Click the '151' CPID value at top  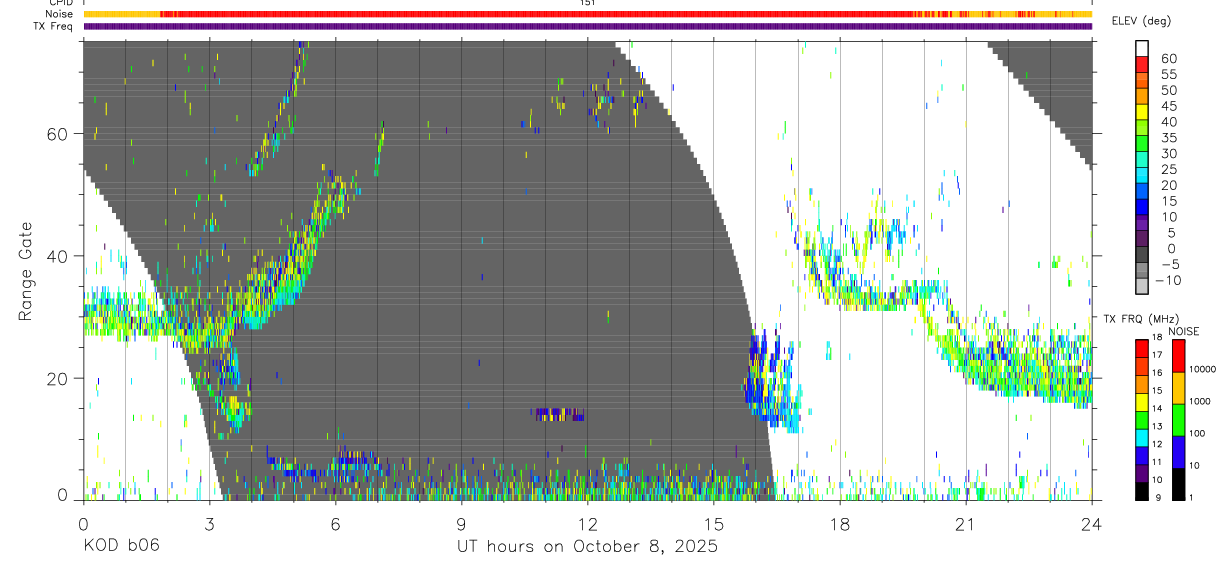click(587, 3)
